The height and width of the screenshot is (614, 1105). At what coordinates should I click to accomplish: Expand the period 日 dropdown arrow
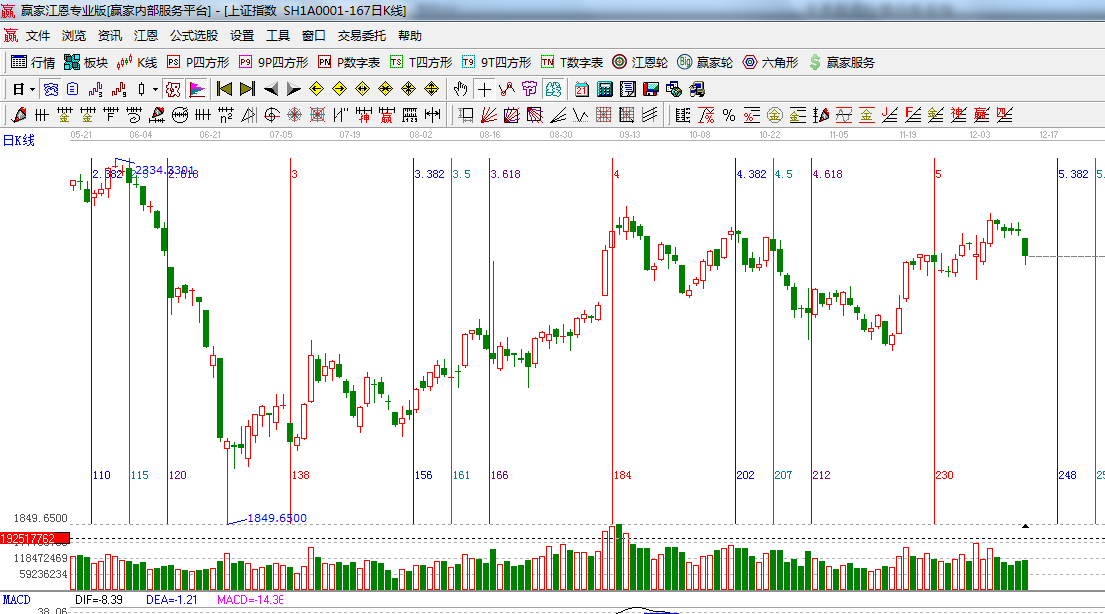click(32, 89)
